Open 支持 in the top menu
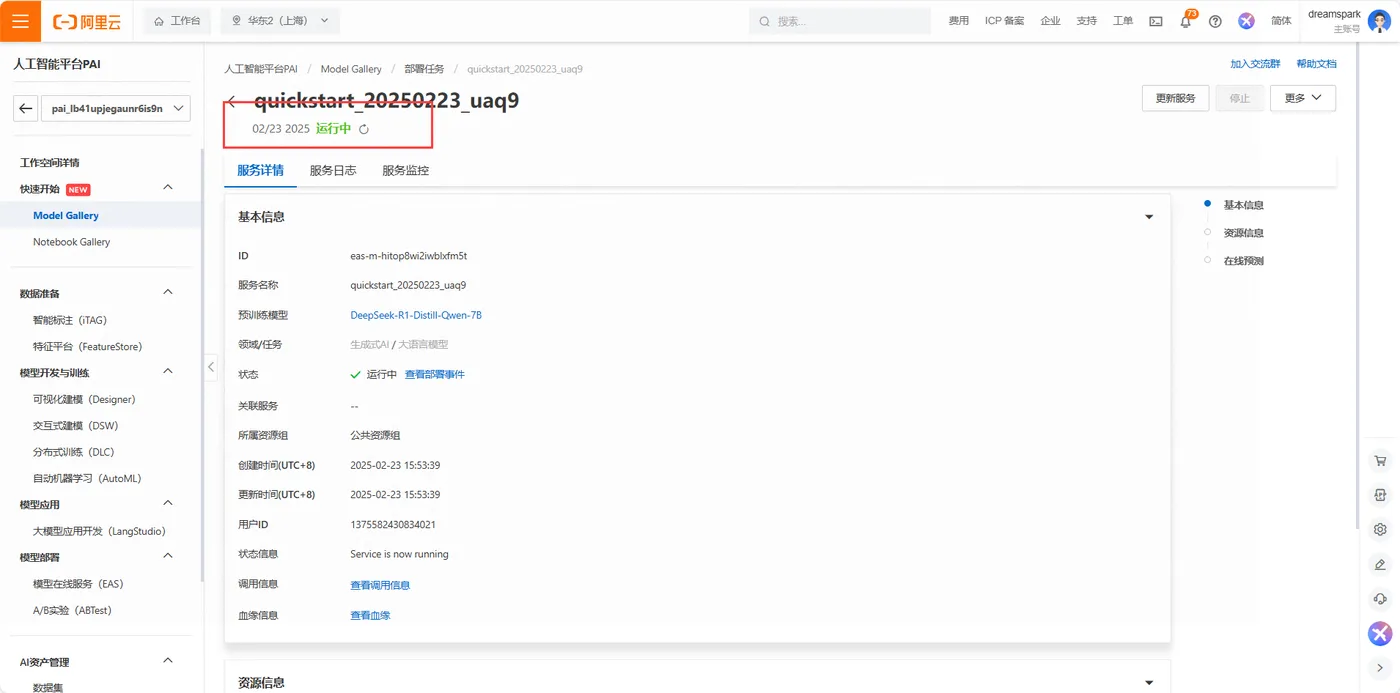This screenshot has height=693, width=1400. pos(1086,21)
